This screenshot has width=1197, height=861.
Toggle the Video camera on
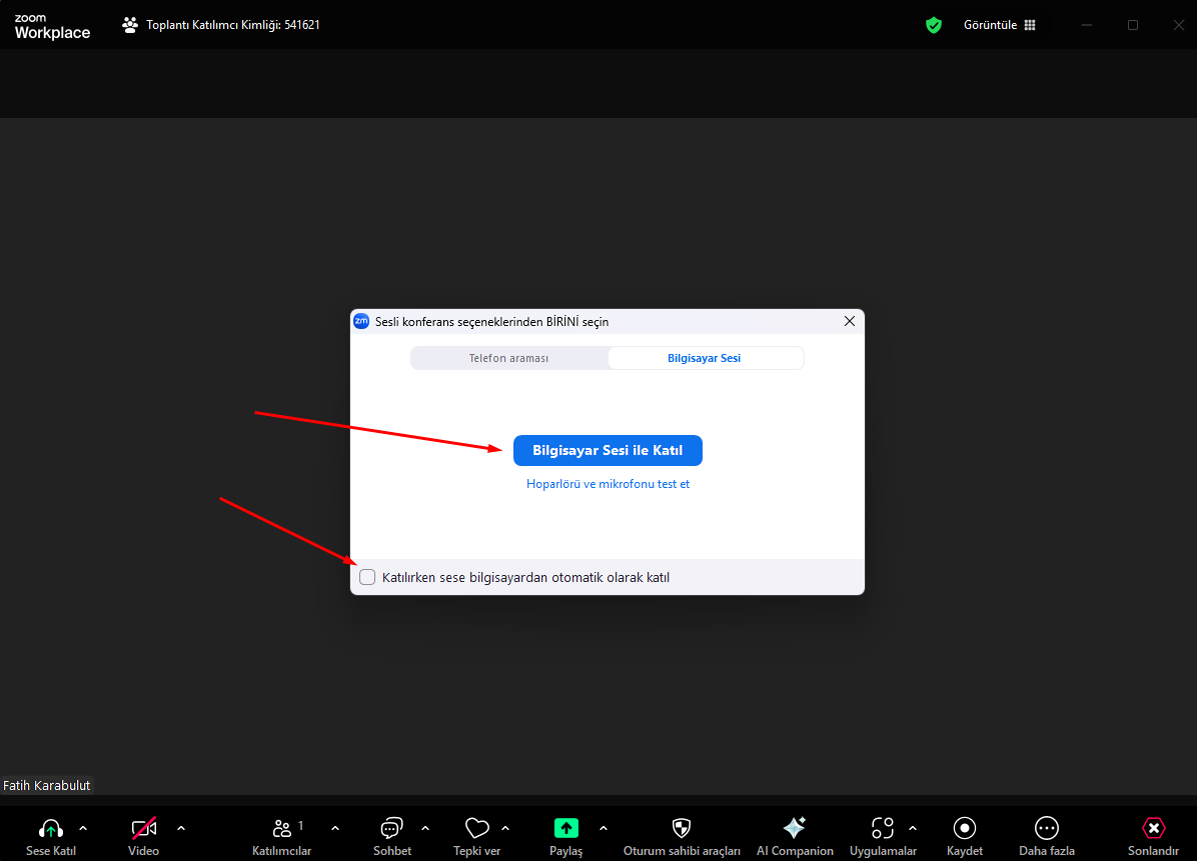(x=144, y=828)
